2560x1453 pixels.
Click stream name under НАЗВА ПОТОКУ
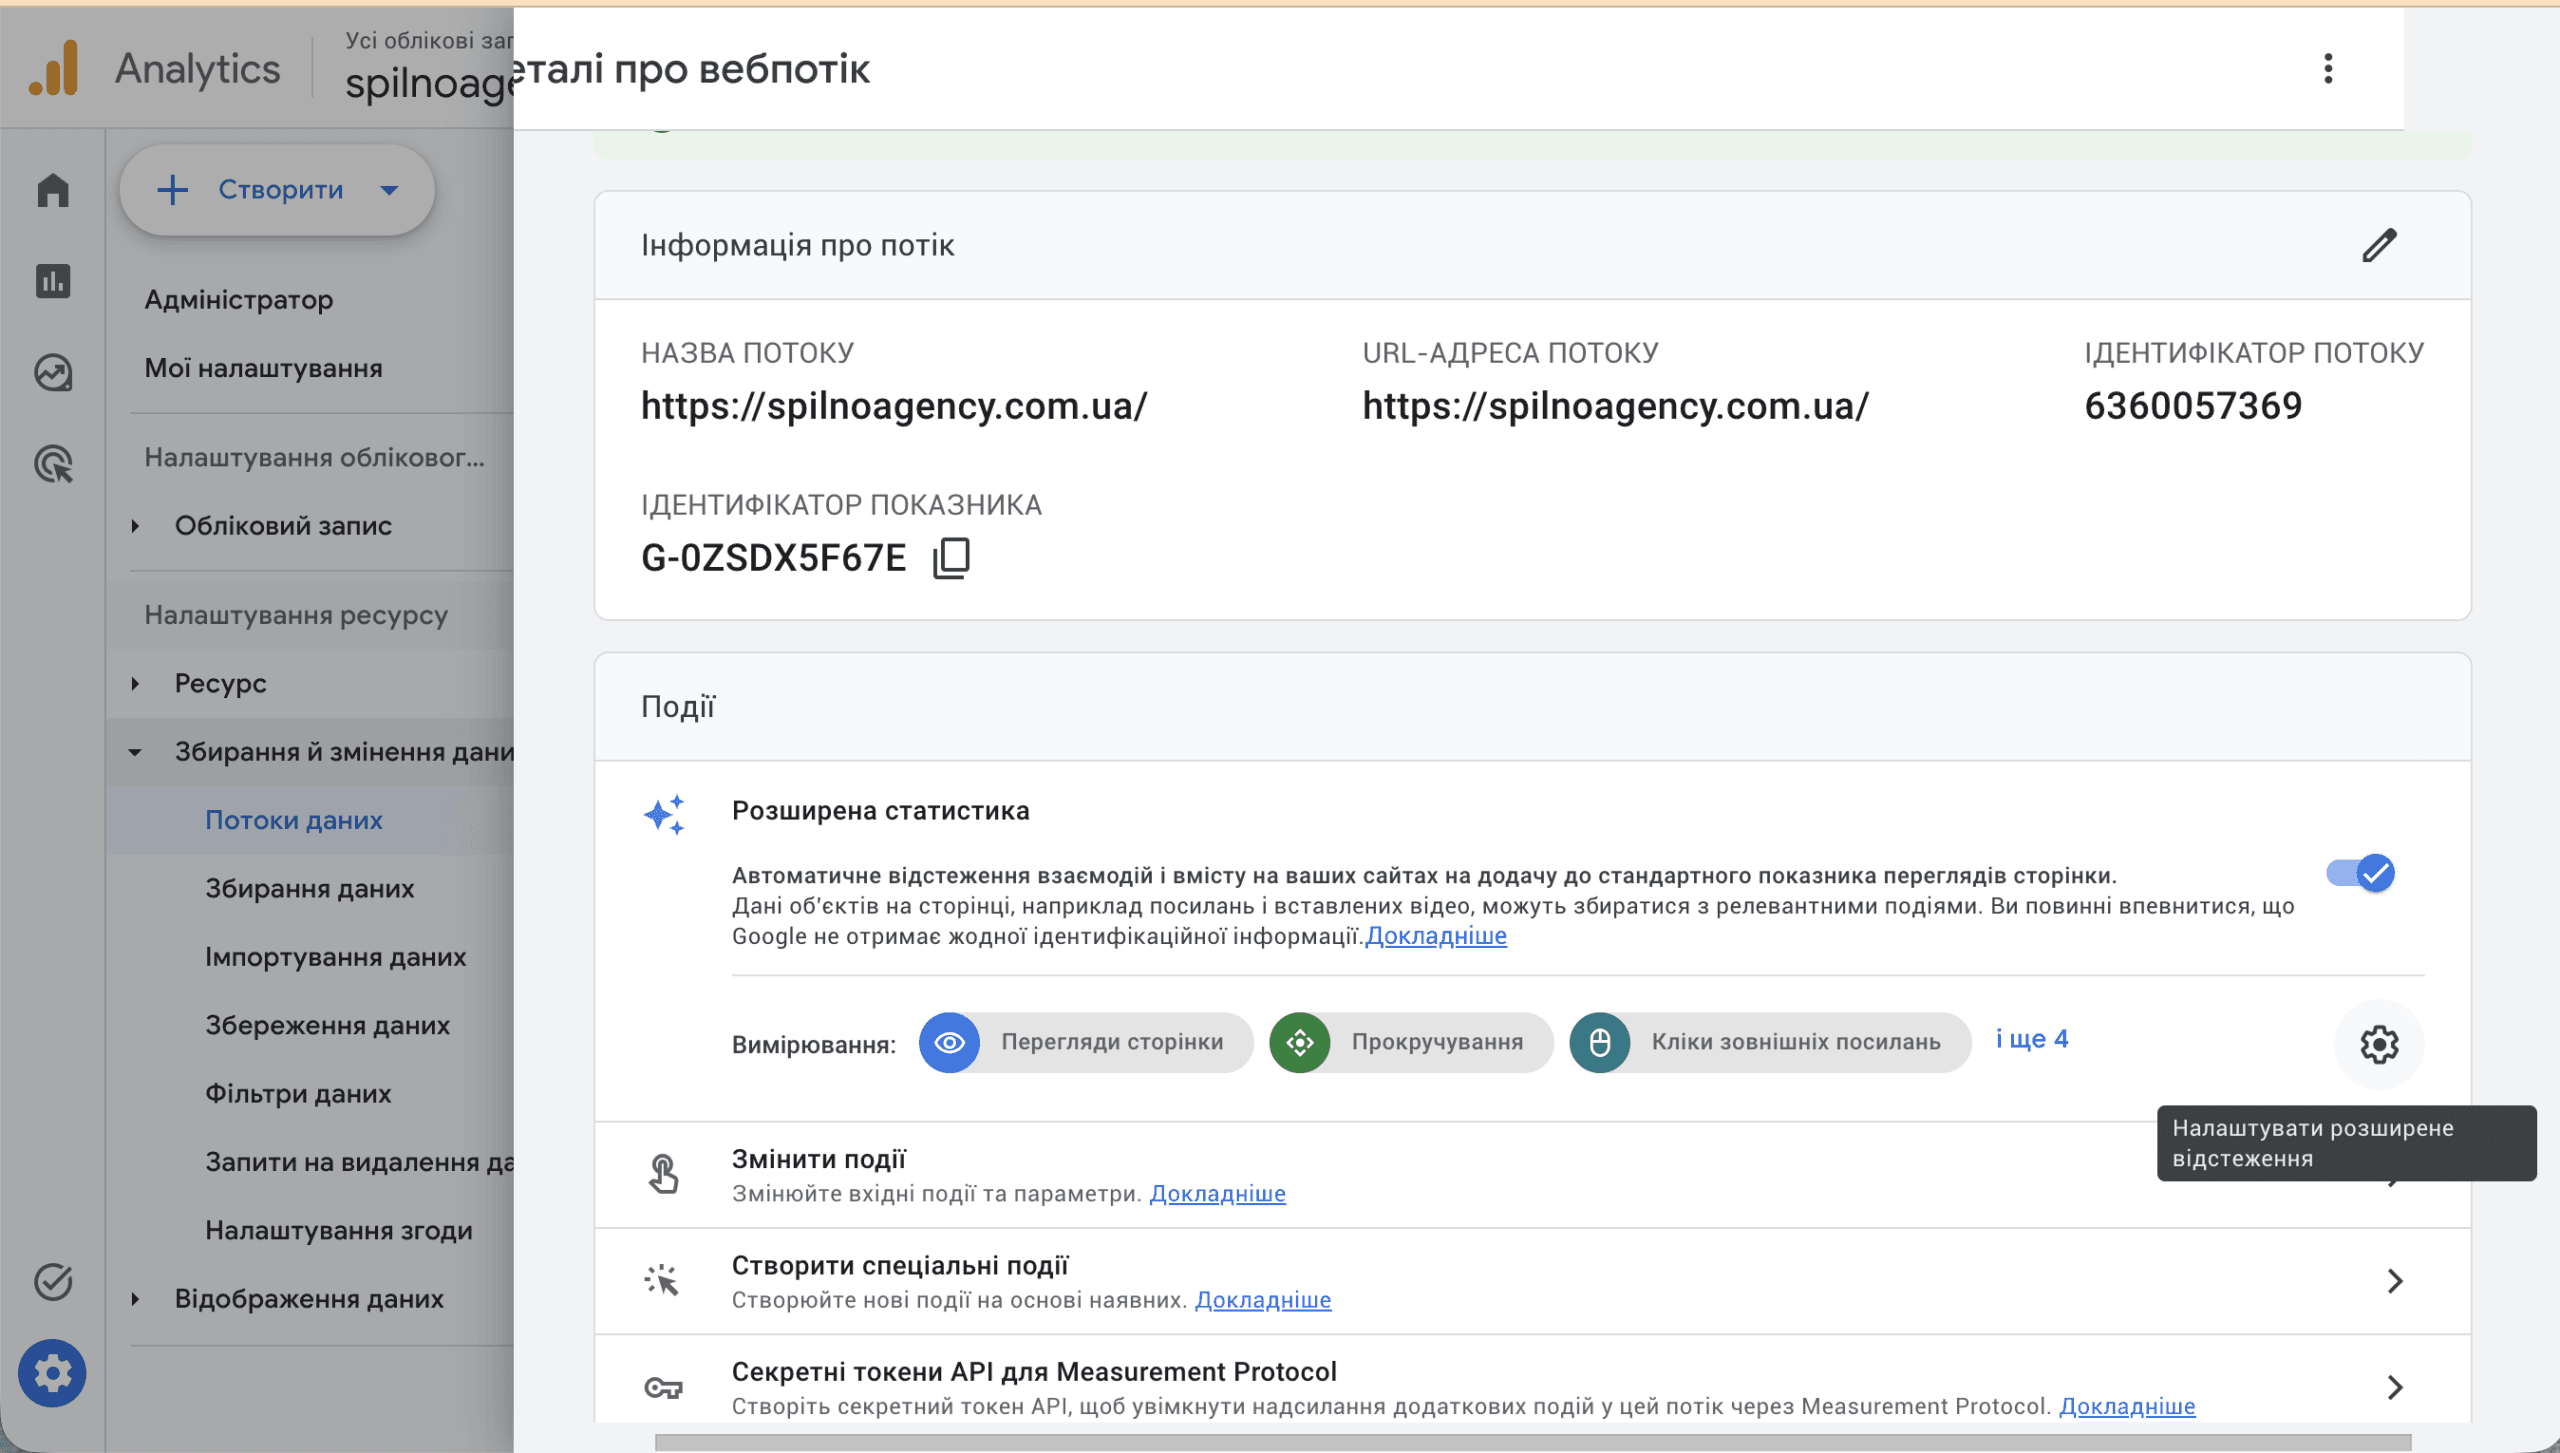pos(894,406)
